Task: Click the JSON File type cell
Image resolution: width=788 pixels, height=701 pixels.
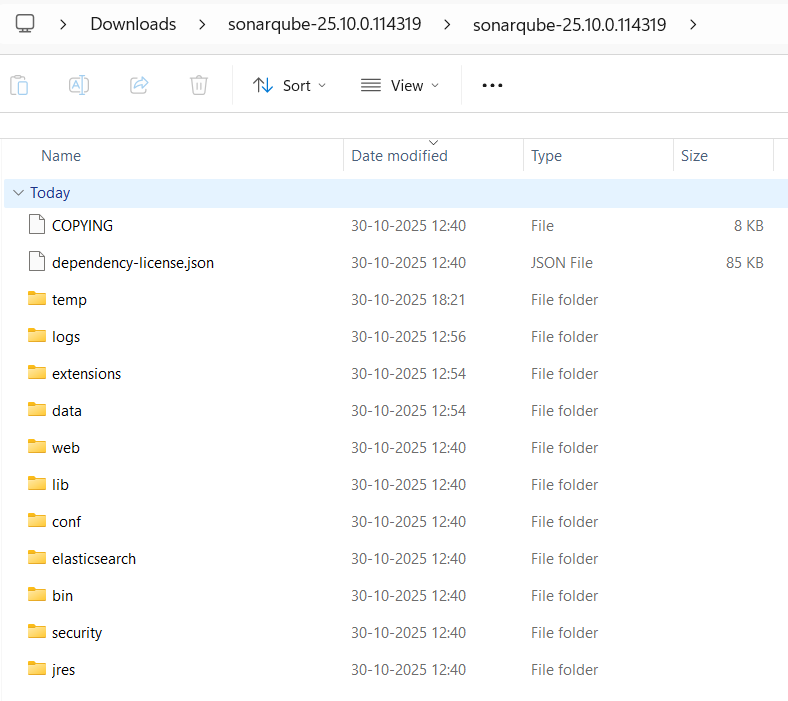Action: tap(562, 263)
